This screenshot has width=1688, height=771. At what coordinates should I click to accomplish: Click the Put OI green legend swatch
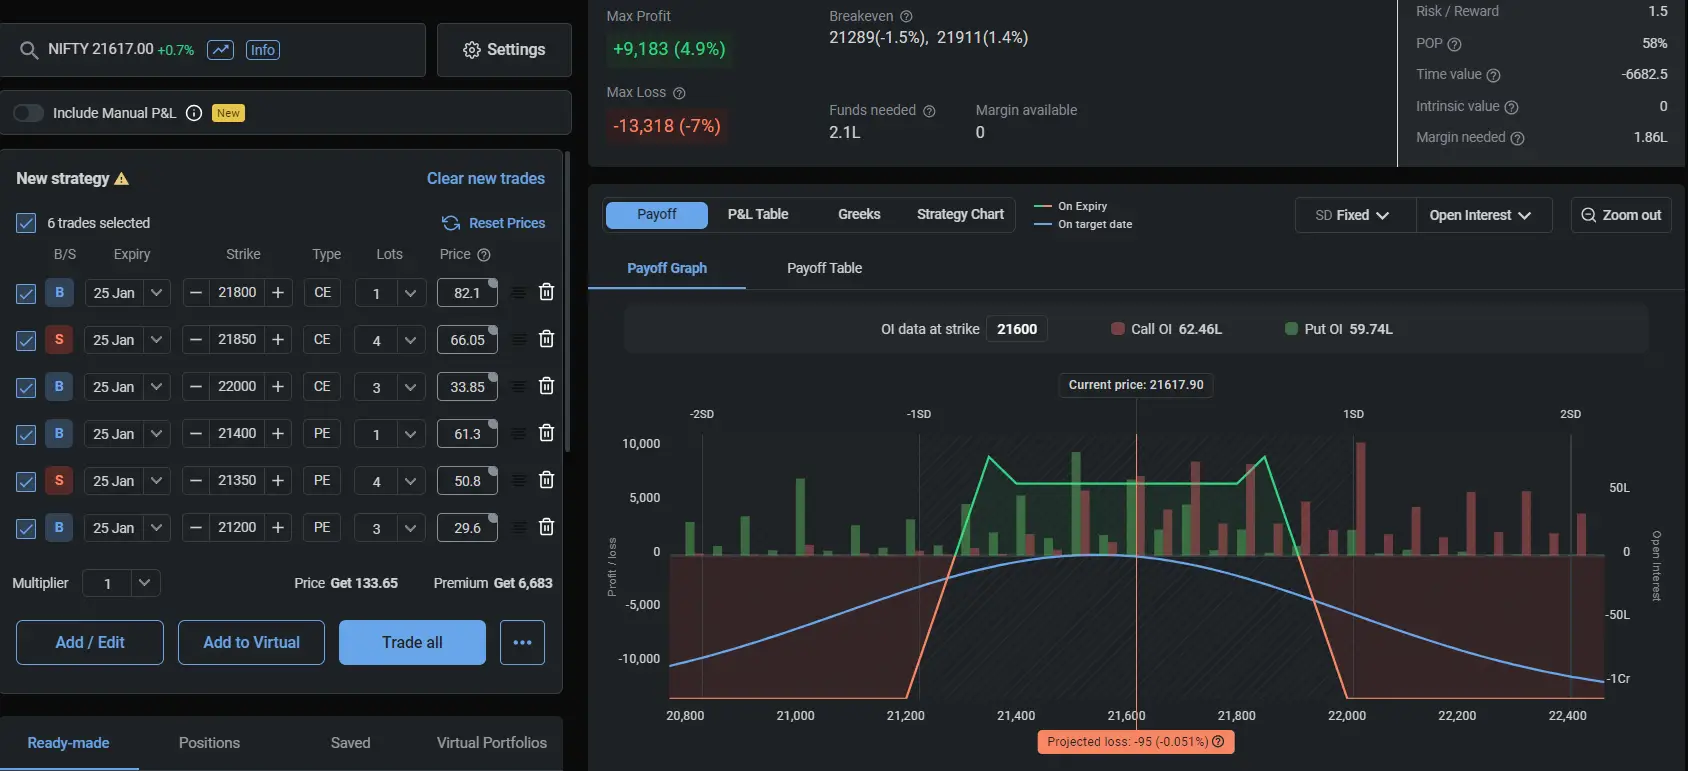(x=1291, y=329)
